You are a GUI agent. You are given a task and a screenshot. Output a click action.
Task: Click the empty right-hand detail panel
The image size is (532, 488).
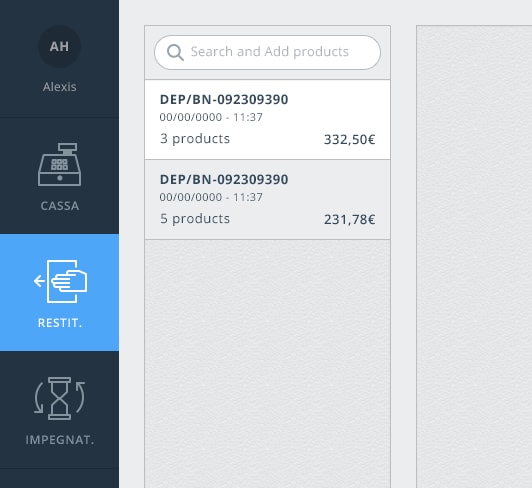pos(474,257)
